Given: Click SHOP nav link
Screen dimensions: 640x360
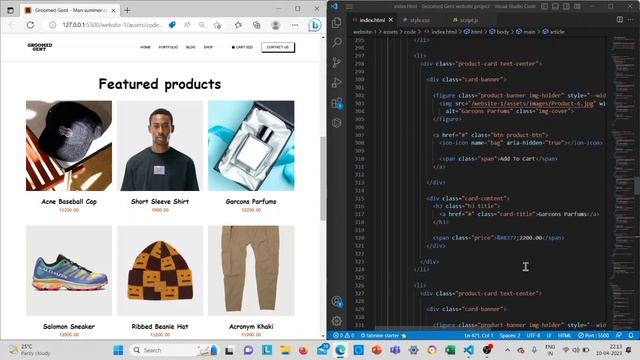Looking at the screenshot, I should coord(208,47).
